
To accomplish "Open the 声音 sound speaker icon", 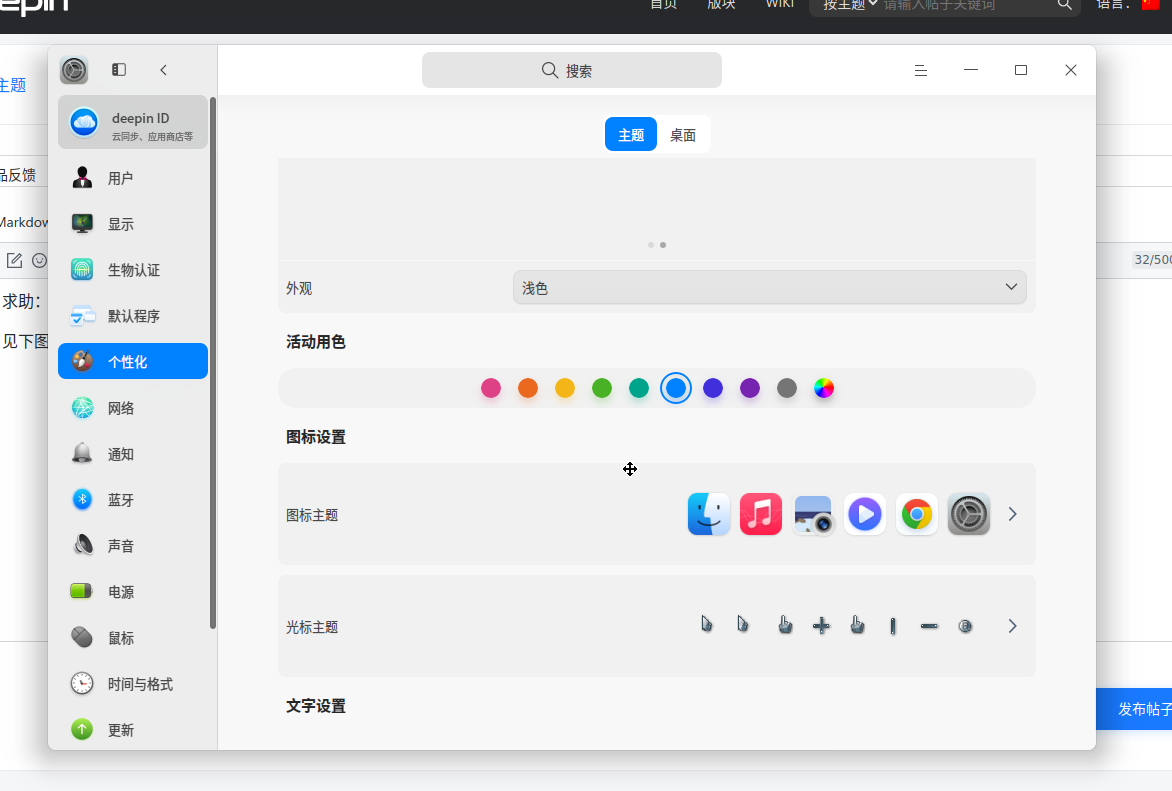I will point(82,546).
